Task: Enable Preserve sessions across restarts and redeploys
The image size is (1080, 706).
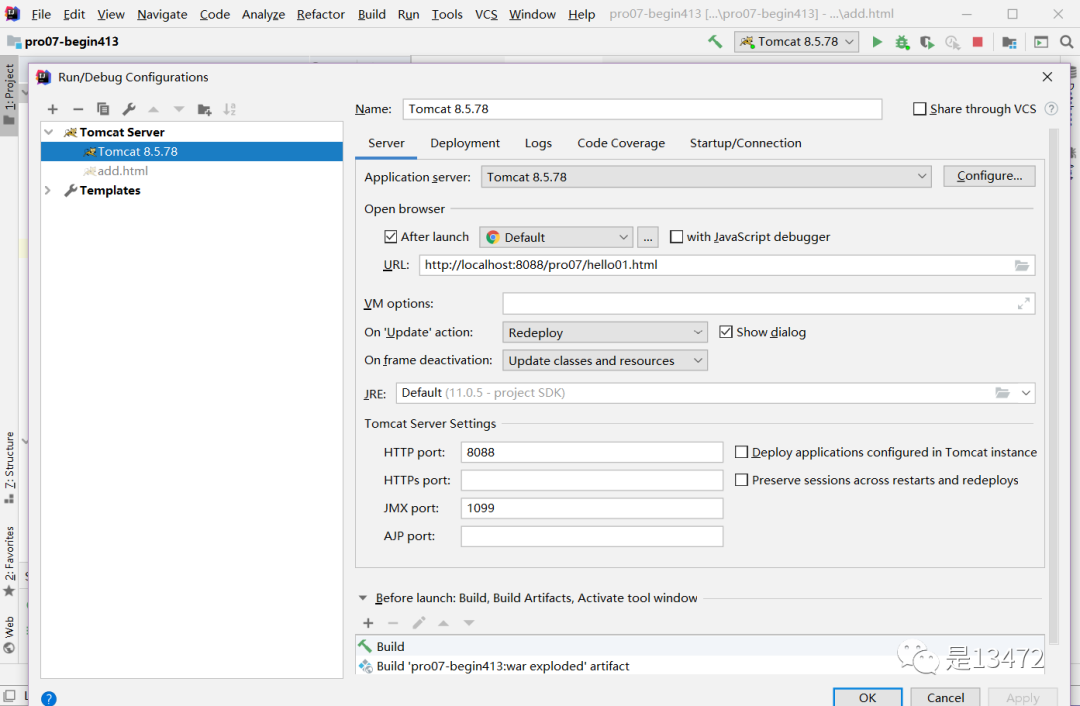Action: [x=741, y=480]
